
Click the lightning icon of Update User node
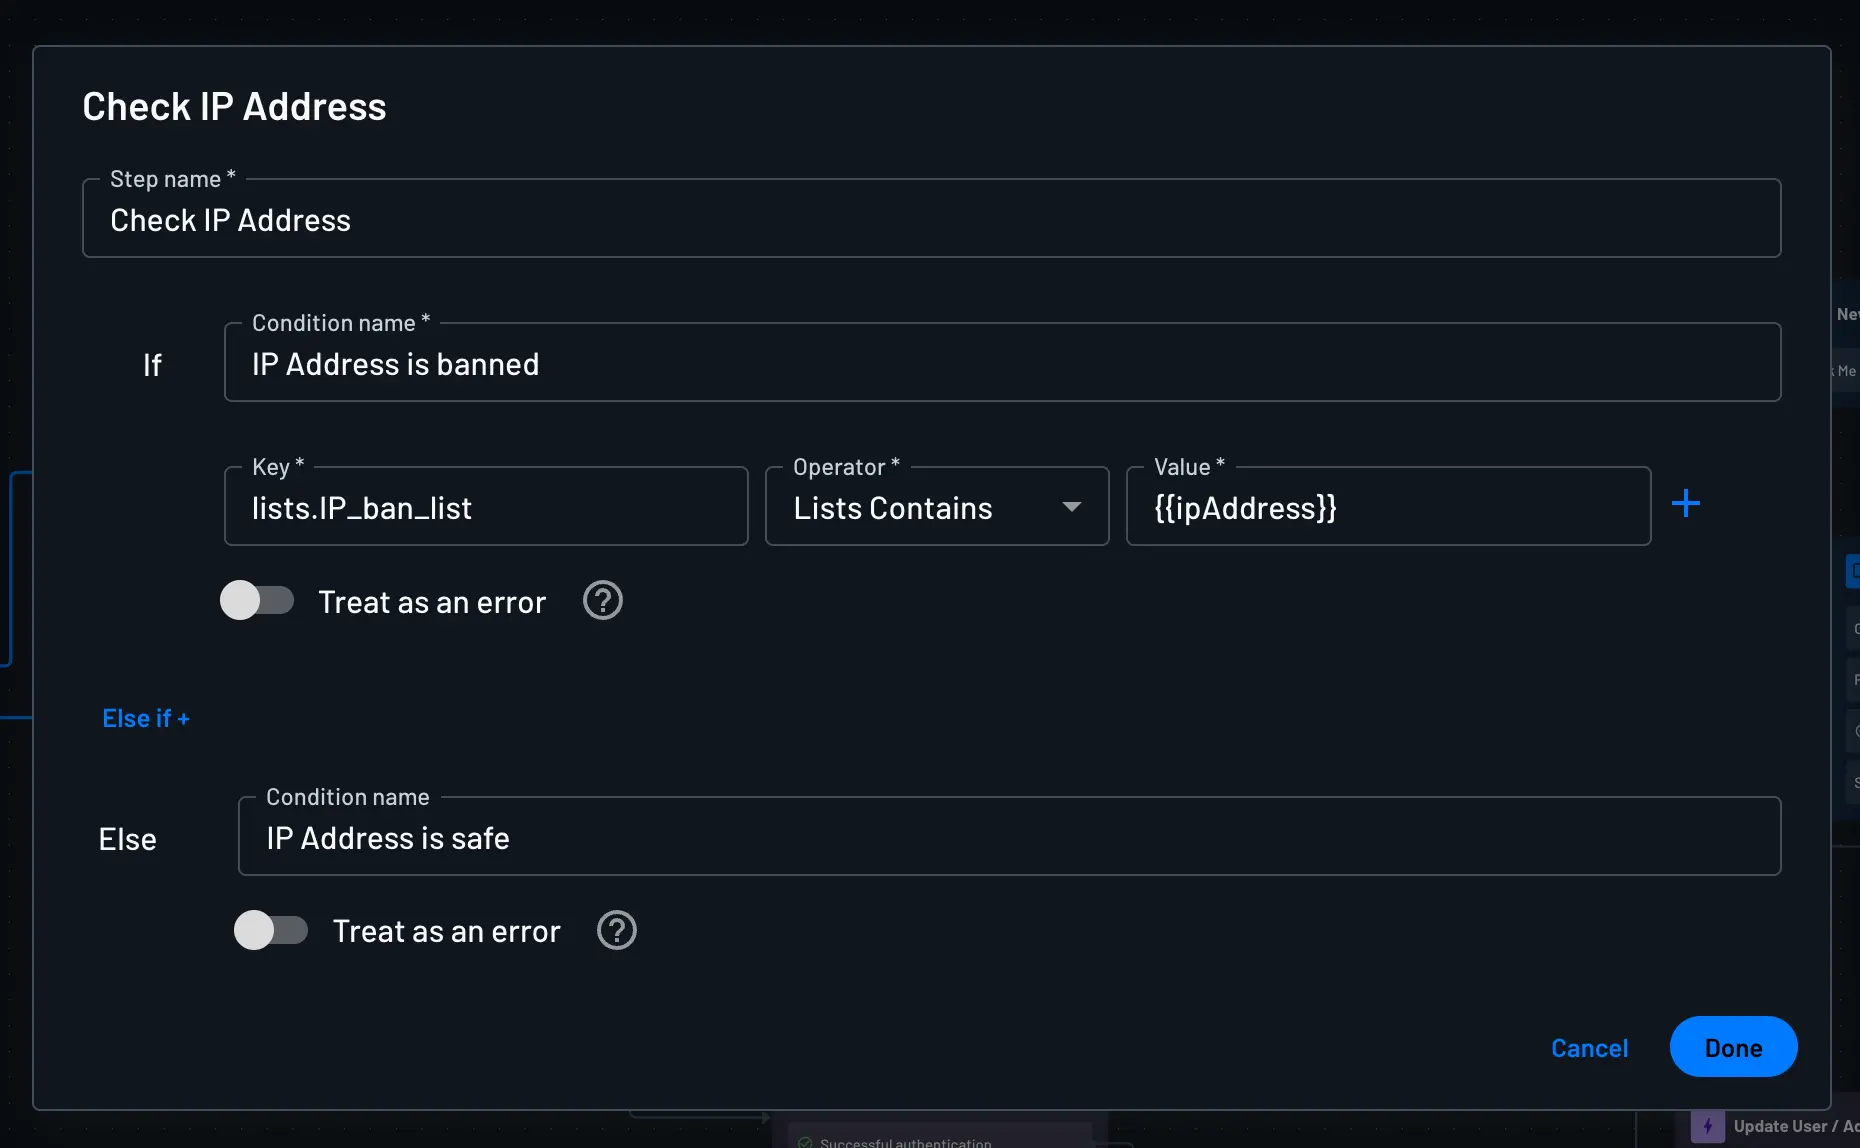[1707, 1127]
